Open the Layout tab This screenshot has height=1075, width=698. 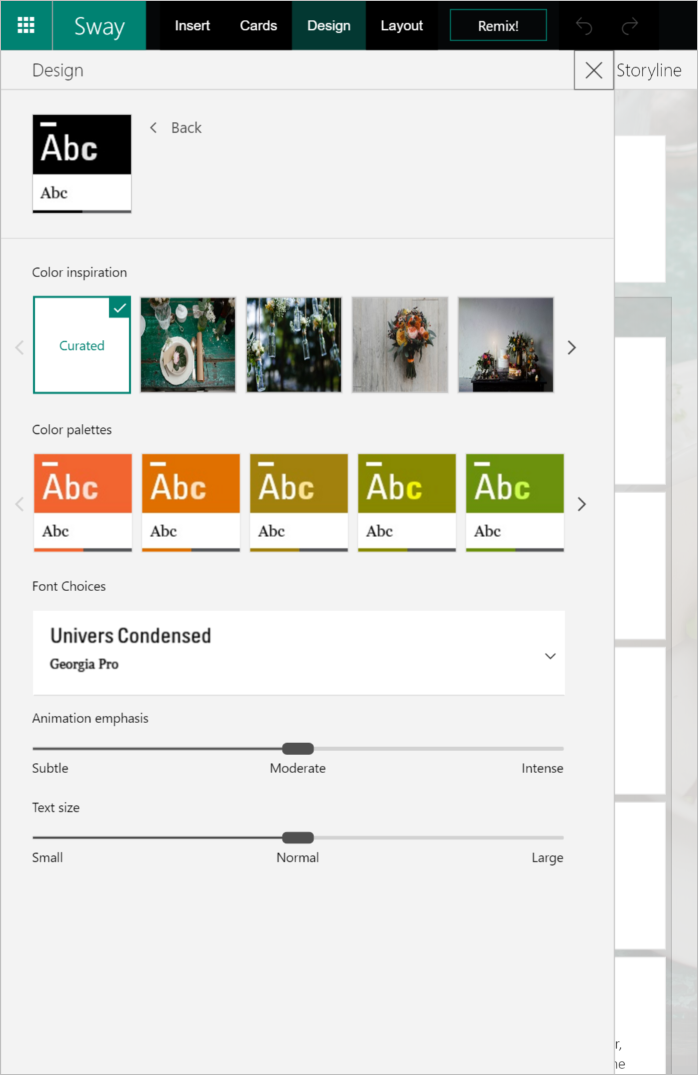[401, 25]
